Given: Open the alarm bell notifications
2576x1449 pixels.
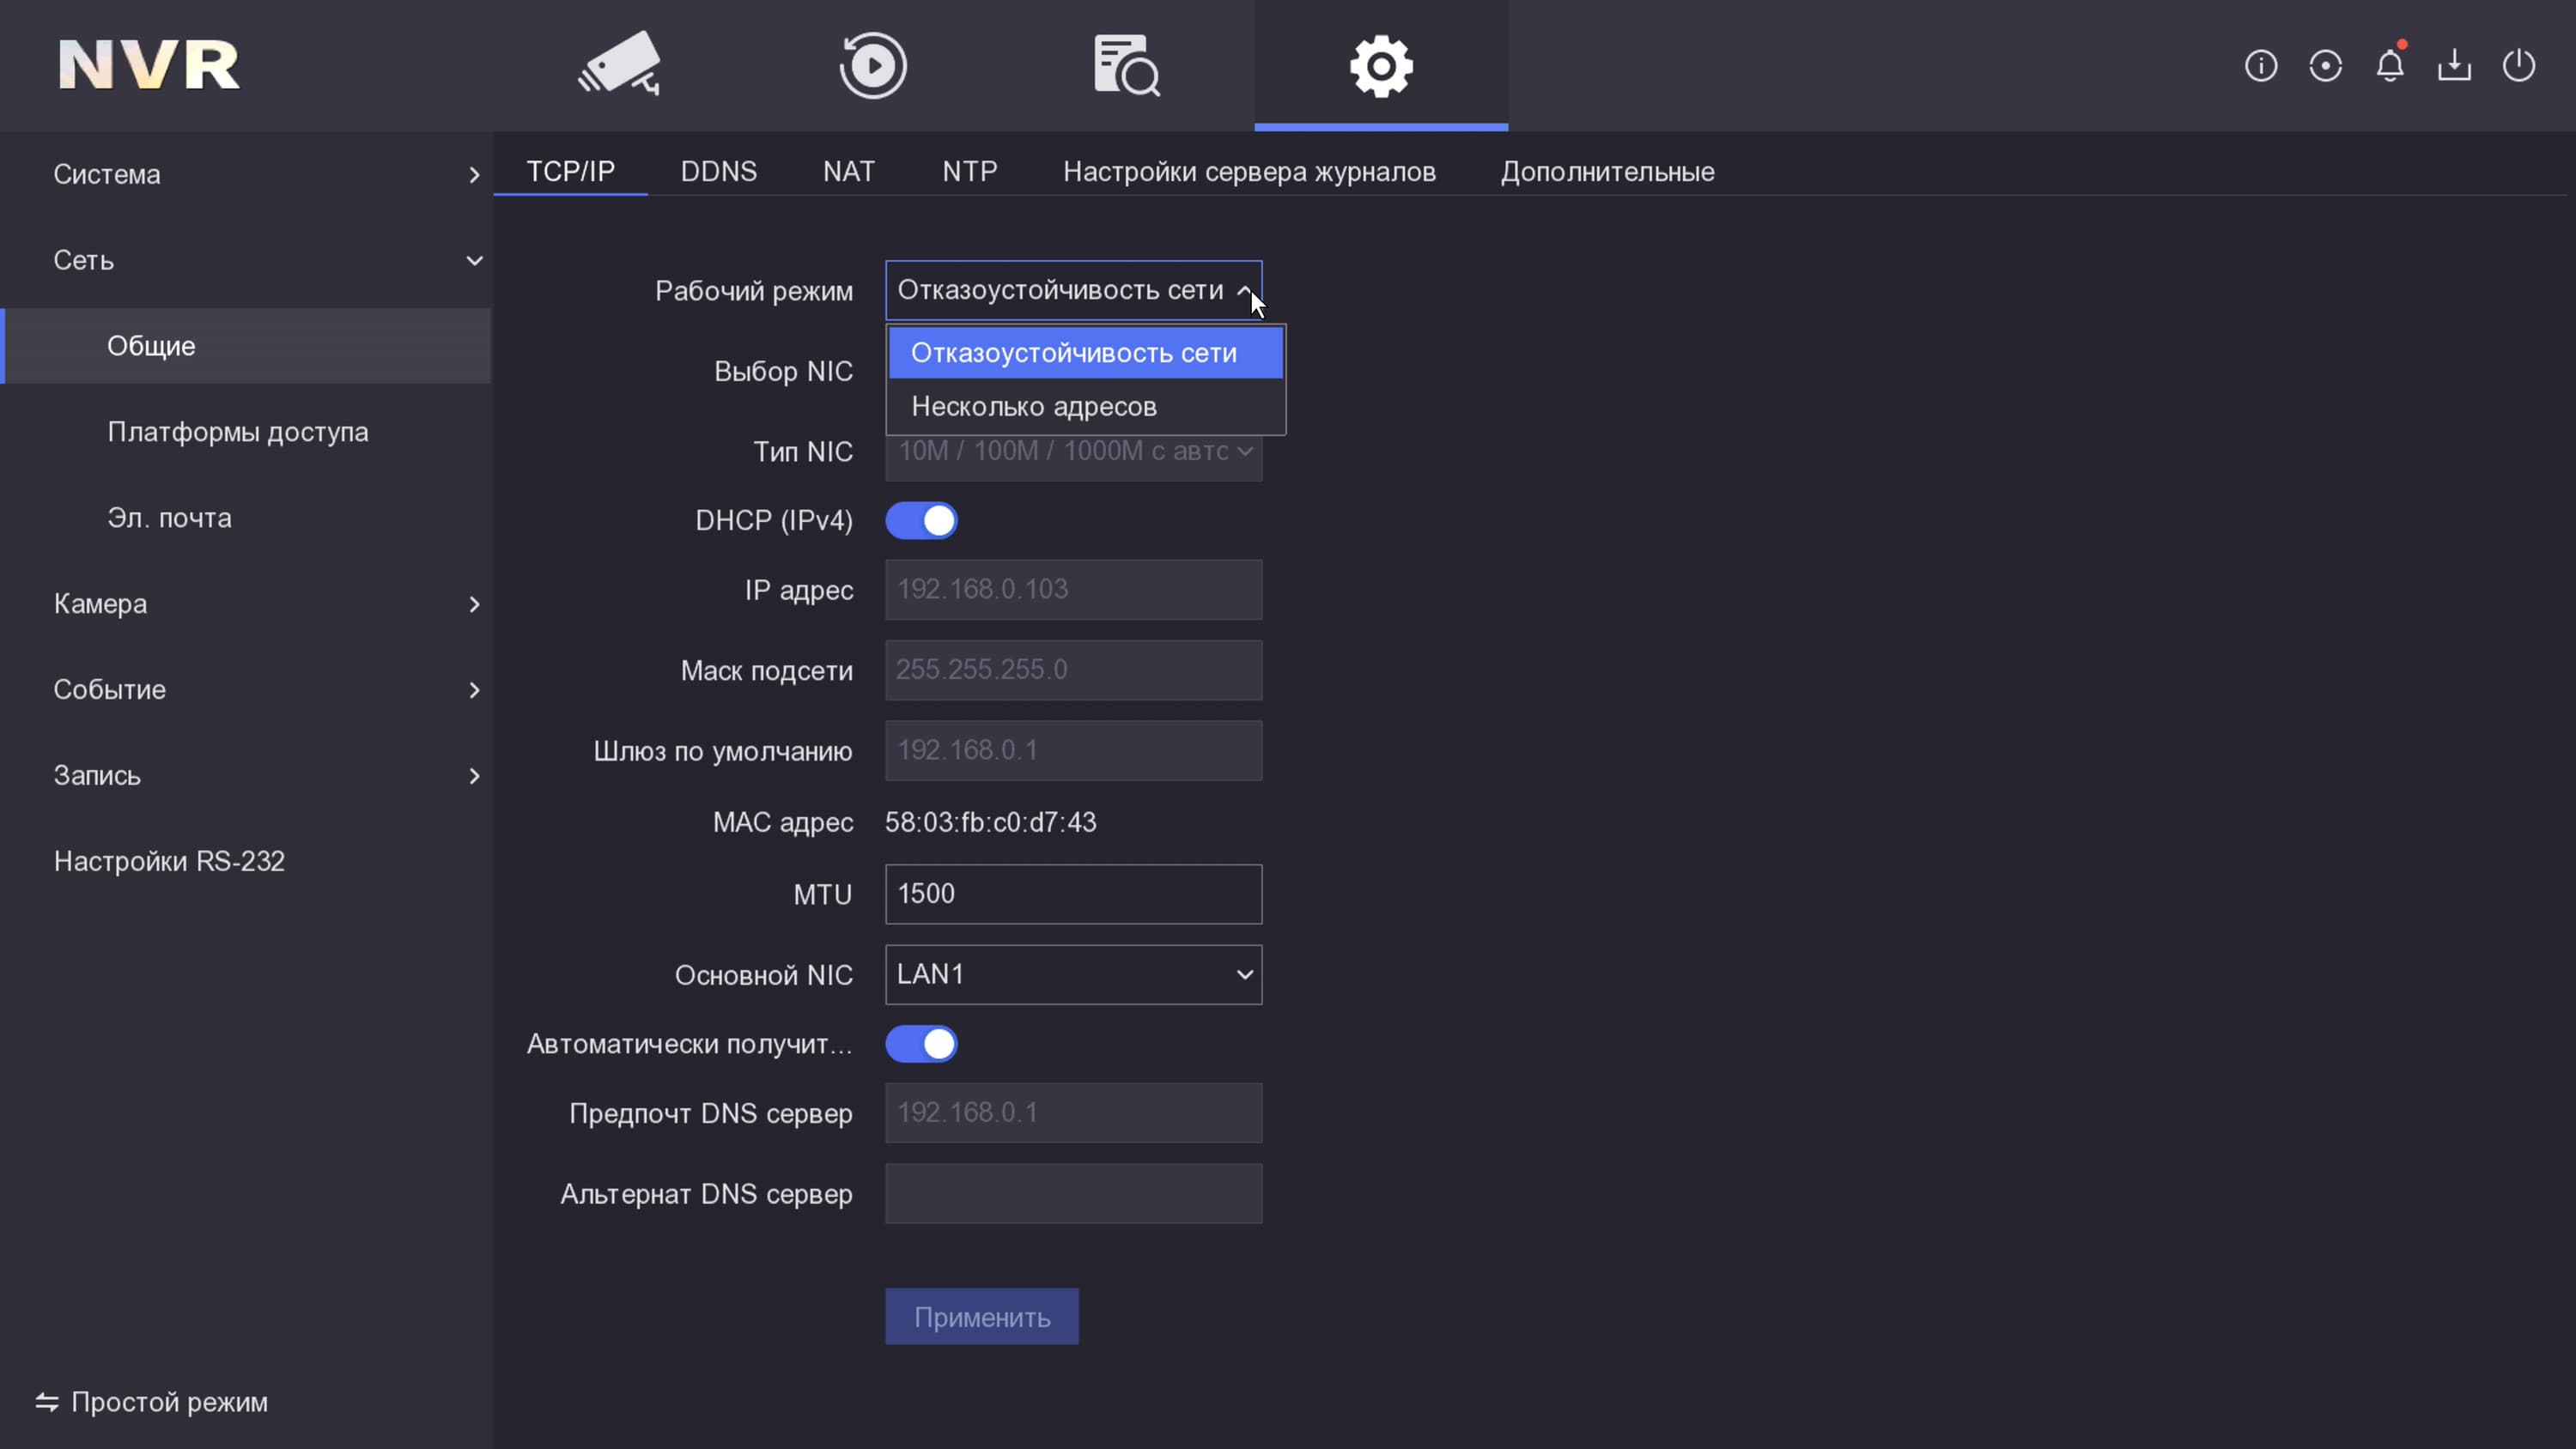Looking at the screenshot, I should [x=2389, y=66].
